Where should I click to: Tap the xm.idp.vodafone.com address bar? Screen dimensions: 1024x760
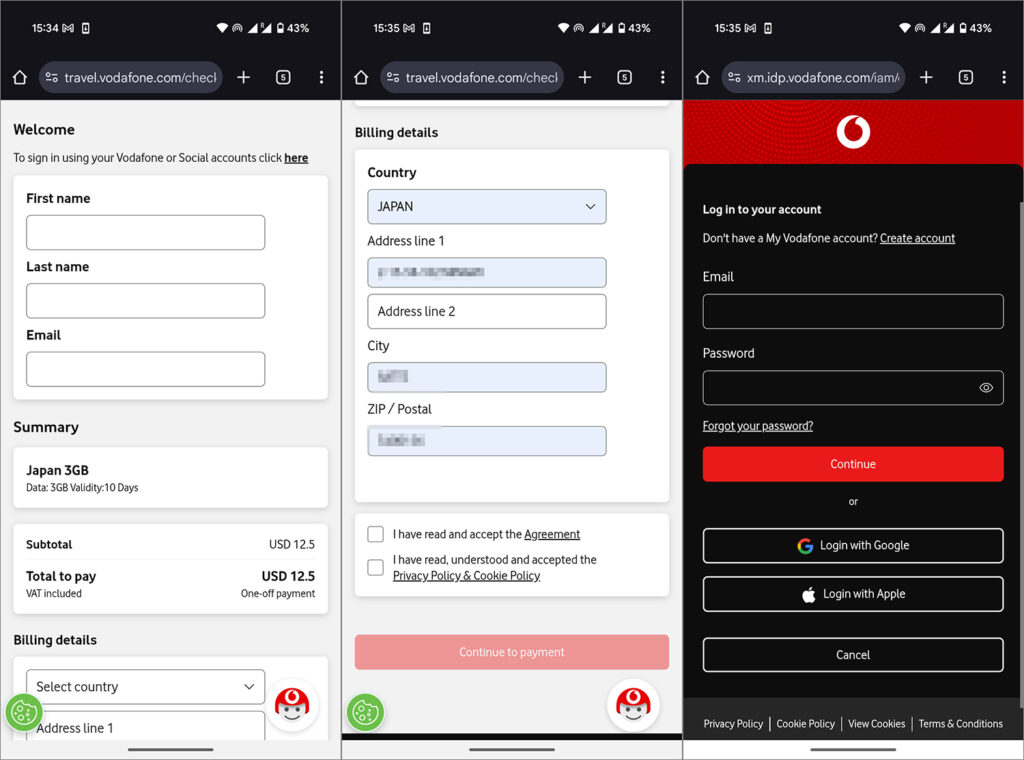pyautogui.click(x=813, y=78)
